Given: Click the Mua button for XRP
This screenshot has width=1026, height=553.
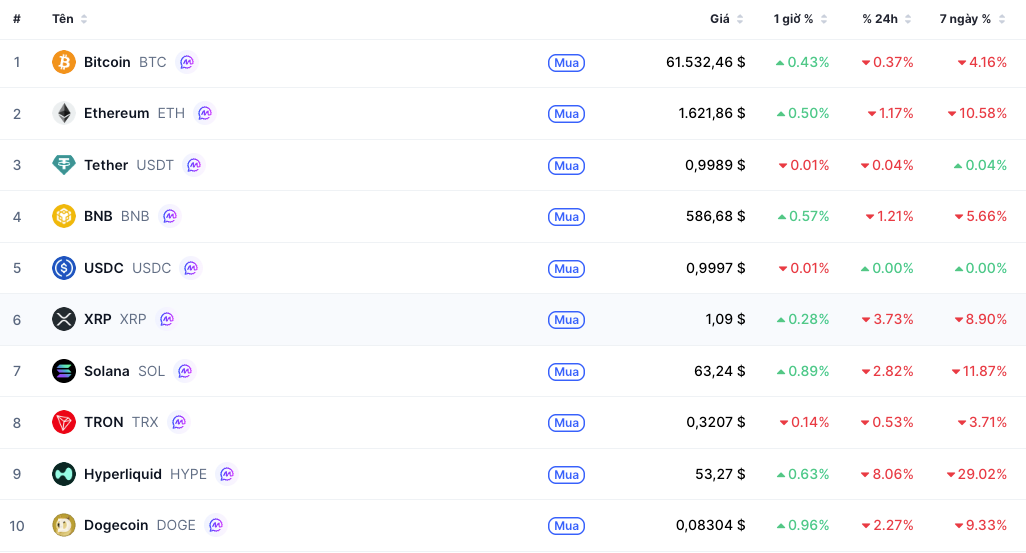Looking at the screenshot, I should pyautogui.click(x=566, y=320).
